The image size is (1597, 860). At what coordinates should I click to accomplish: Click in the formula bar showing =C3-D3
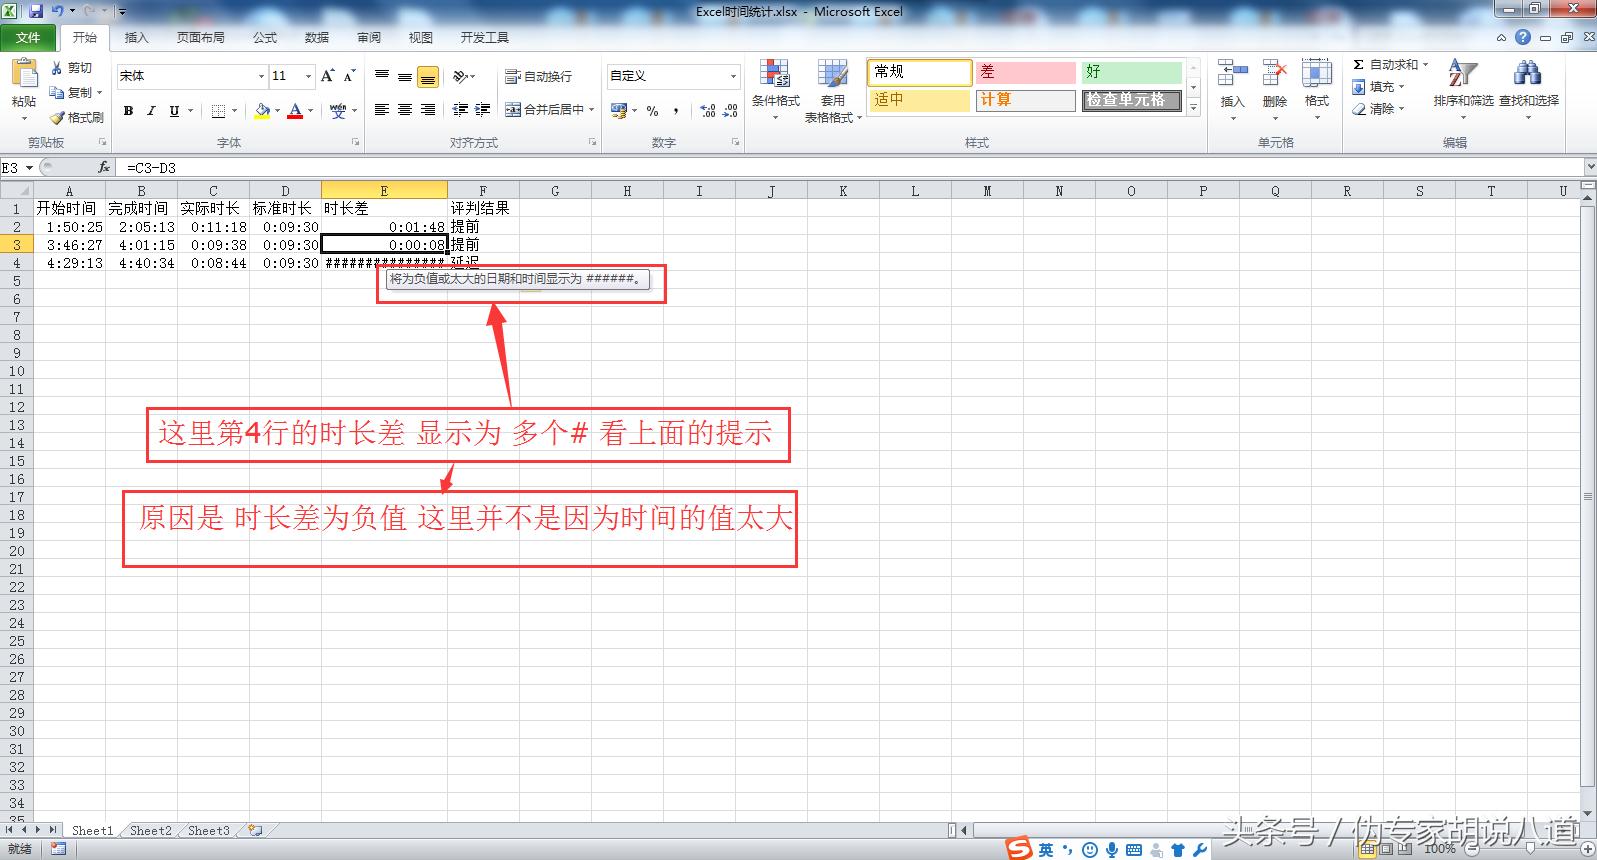850,168
